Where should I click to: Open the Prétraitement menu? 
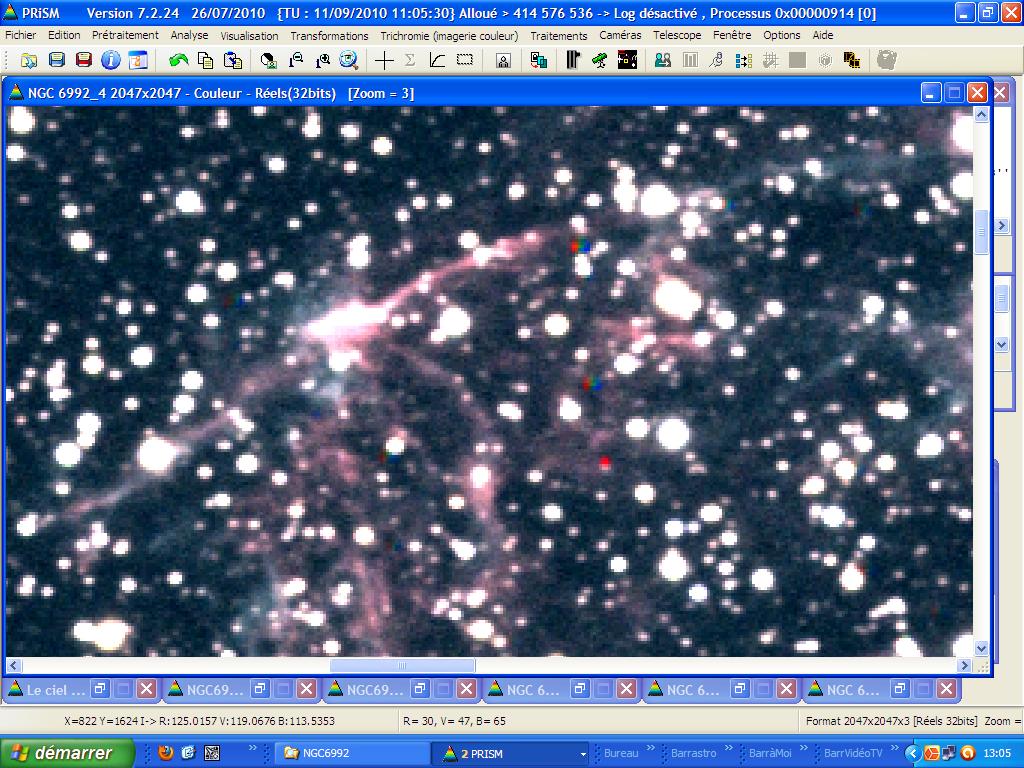pyautogui.click(x=125, y=35)
